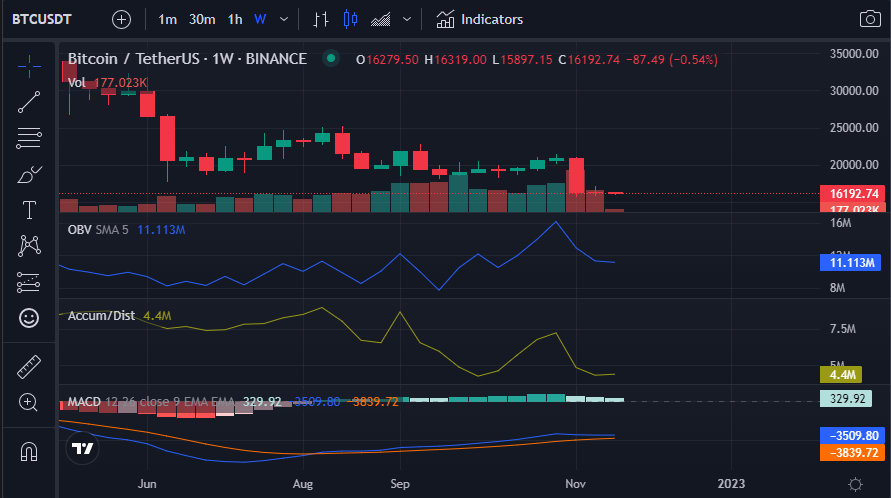Select the Fibonacci retracement tool
This screenshot has width=891, height=498.
click(x=29, y=138)
